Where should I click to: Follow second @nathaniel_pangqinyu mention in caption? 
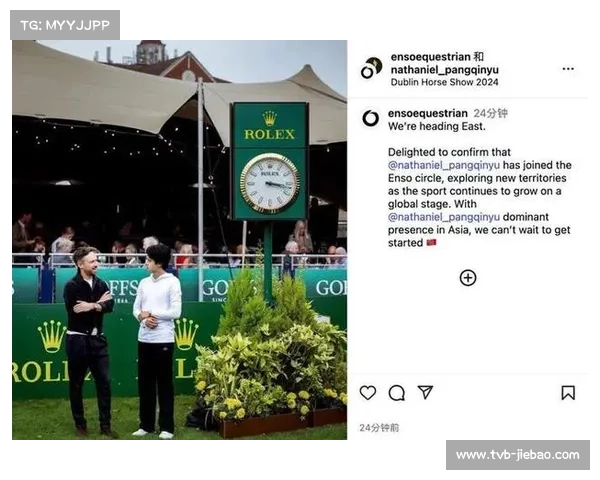coord(443,217)
